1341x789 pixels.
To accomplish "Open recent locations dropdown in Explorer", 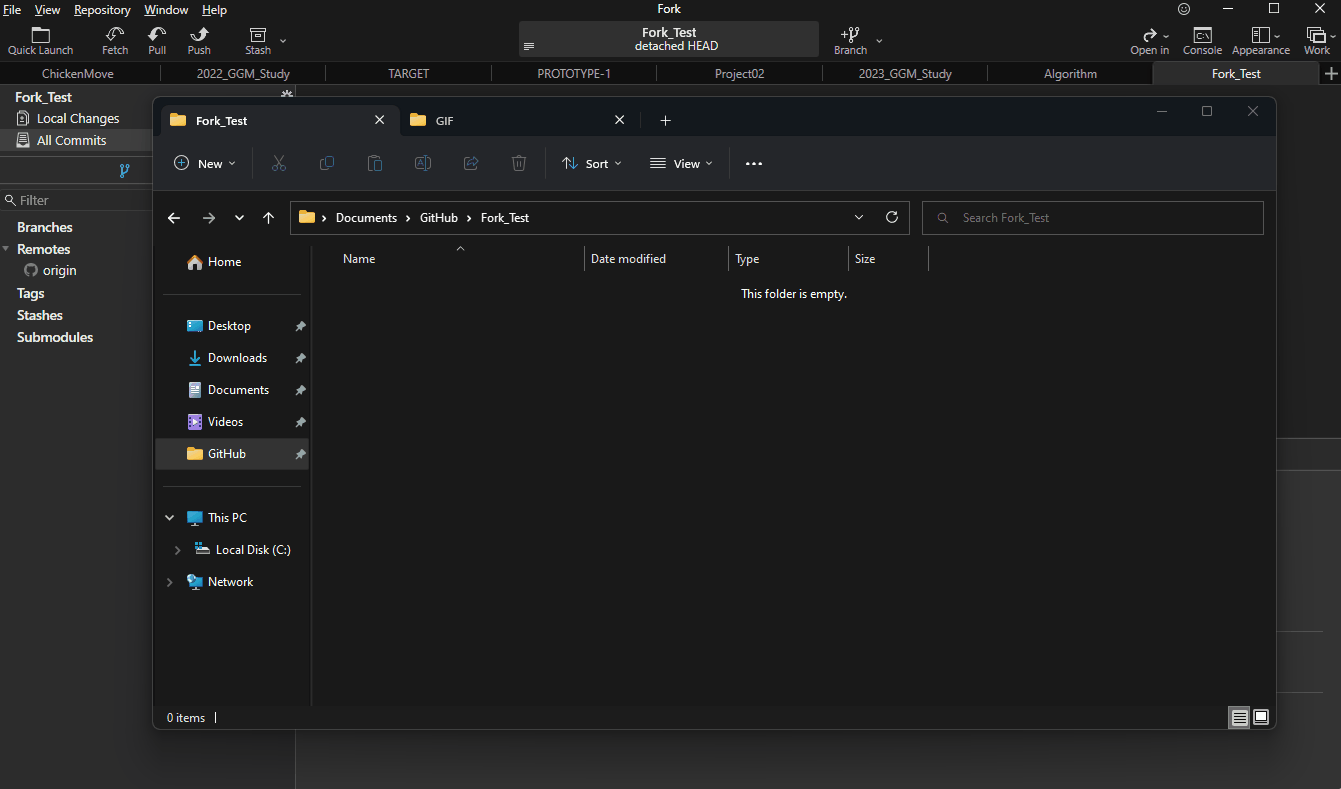I will coord(239,218).
